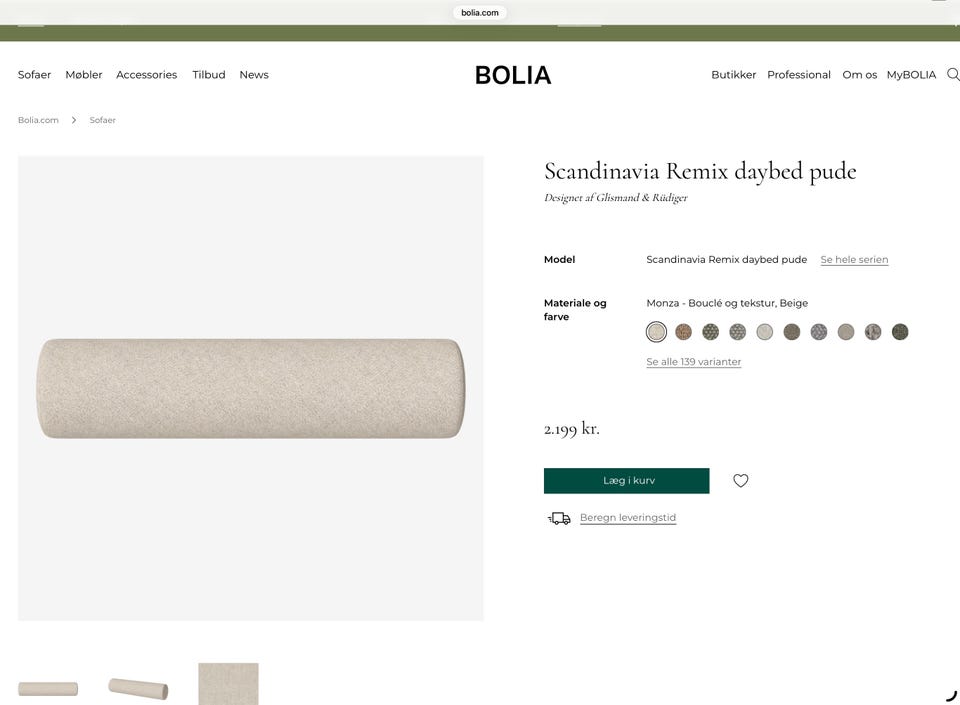This screenshot has height=705, width=960.
Task: Open the Sofaer menu
Action: [35, 75]
